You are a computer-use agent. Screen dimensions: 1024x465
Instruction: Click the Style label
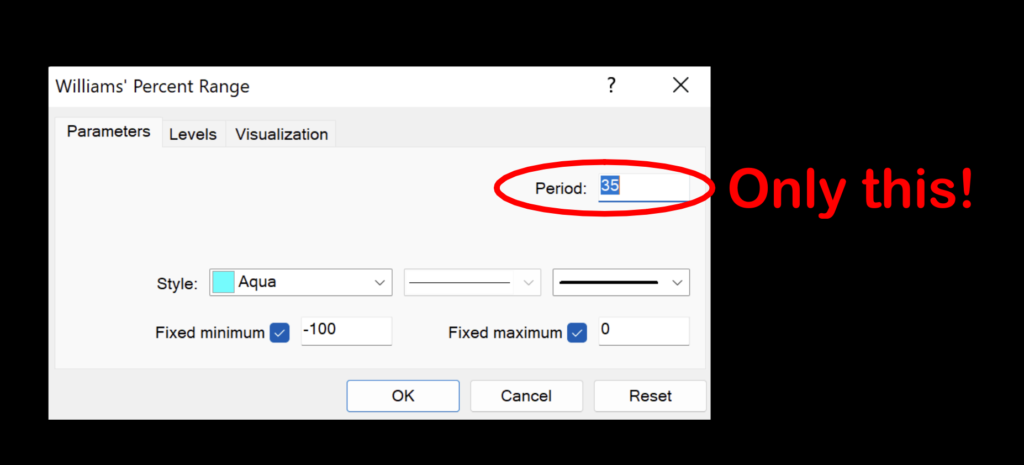click(x=177, y=283)
